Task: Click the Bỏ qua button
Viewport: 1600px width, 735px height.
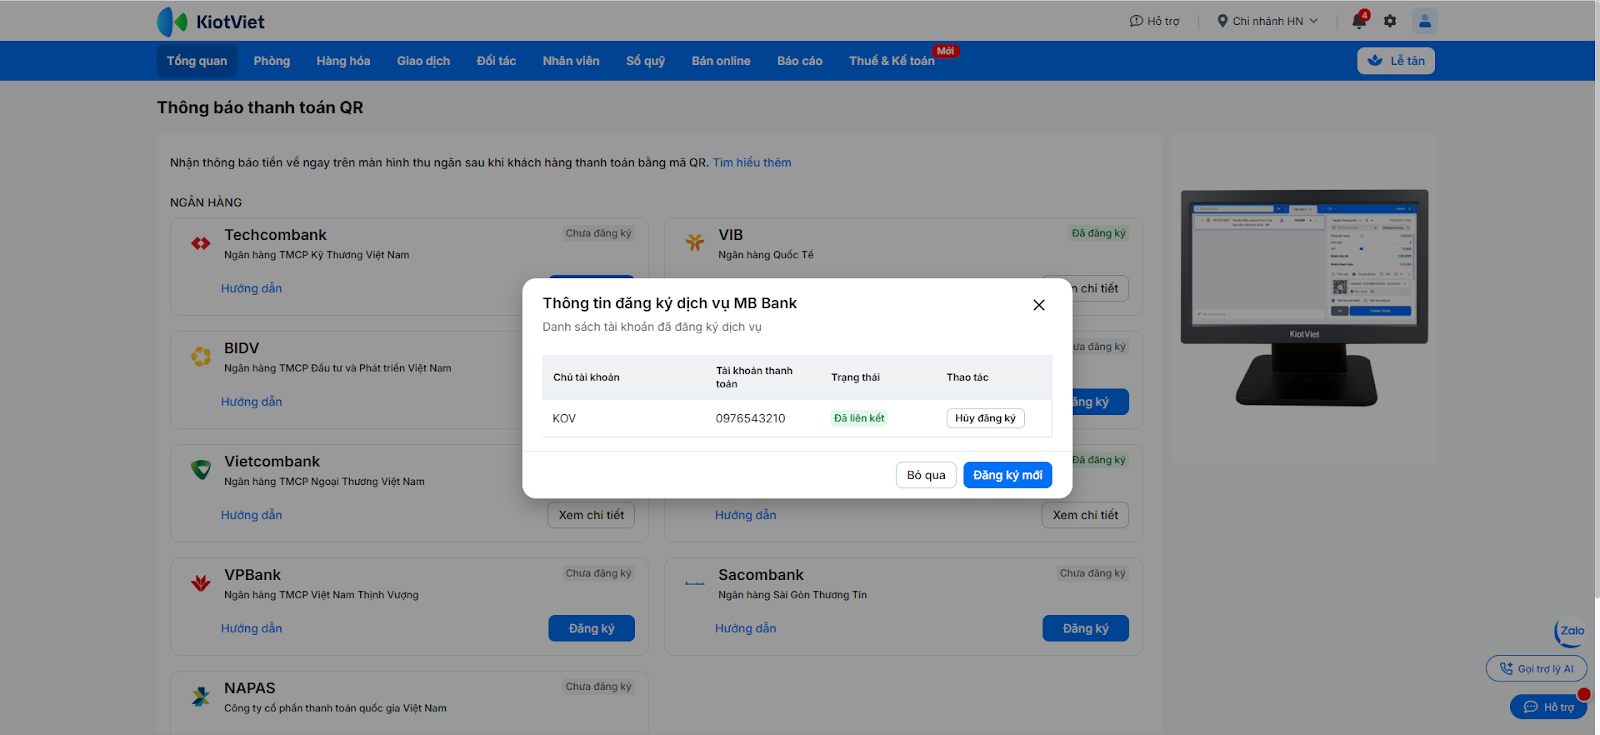Action: 926,475
